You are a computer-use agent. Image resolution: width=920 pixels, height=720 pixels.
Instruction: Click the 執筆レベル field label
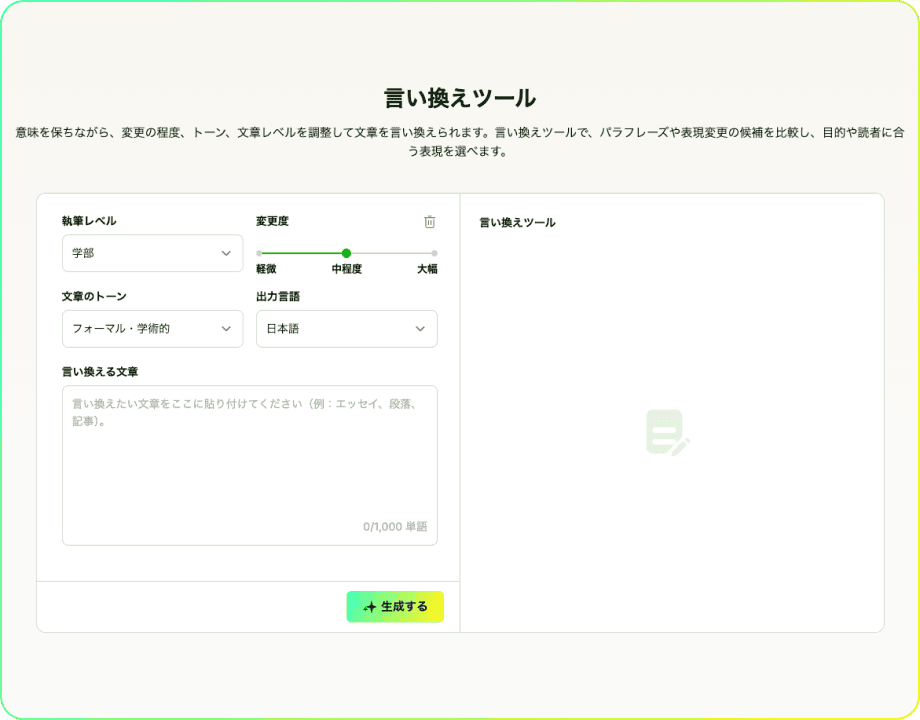(89, 221)
